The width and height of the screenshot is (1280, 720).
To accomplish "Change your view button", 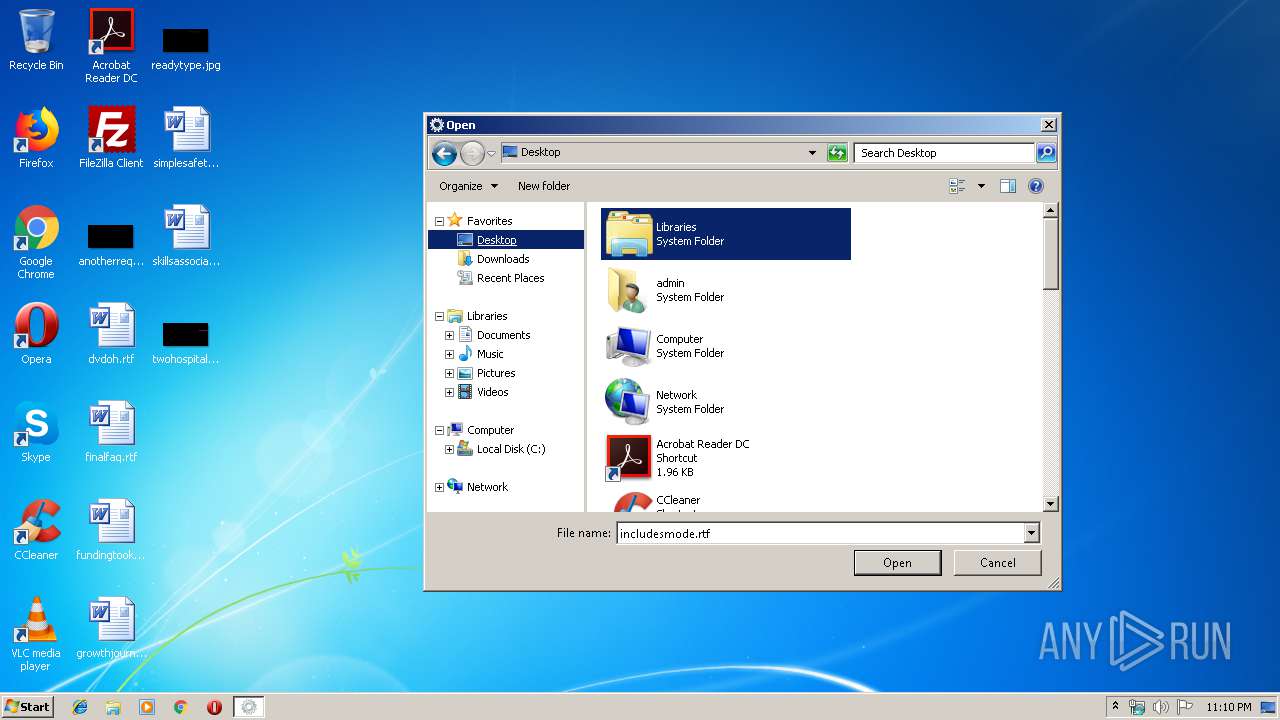I will click(x=957, y=186).
